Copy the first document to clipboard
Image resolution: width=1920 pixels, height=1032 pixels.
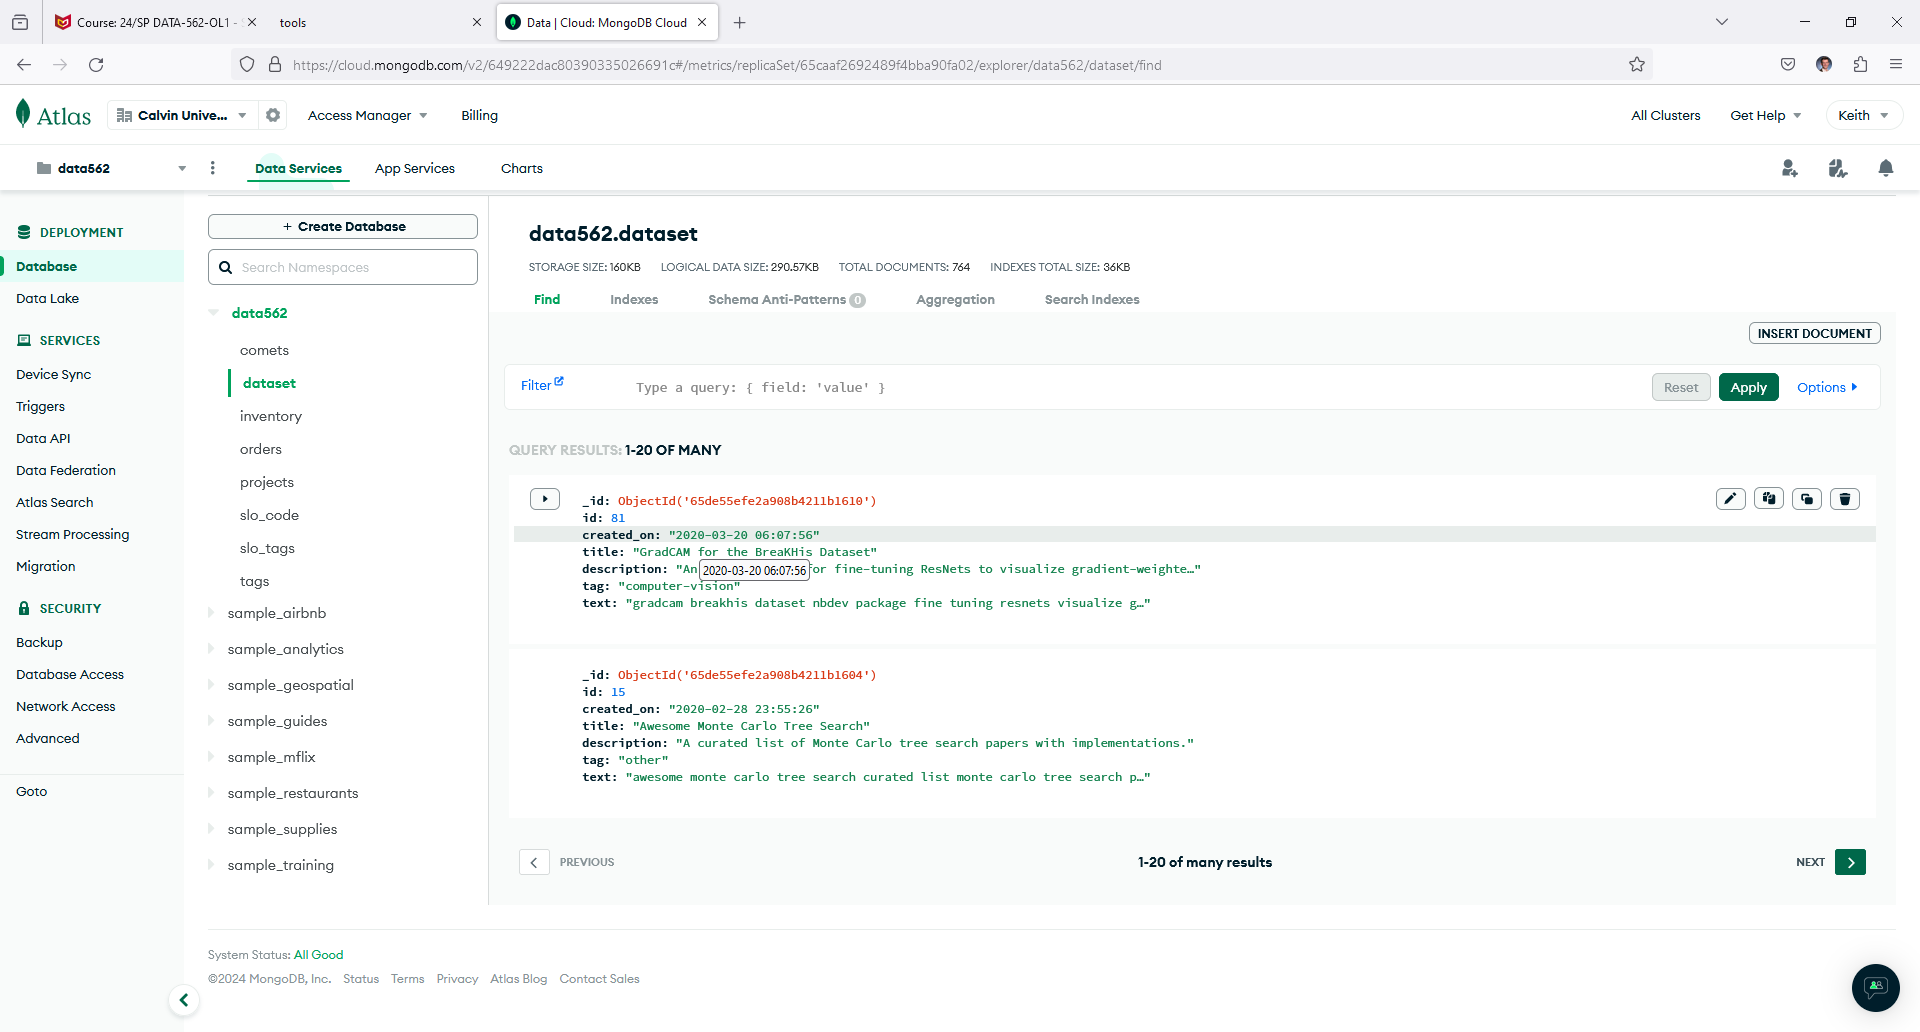coord(1768,499)
